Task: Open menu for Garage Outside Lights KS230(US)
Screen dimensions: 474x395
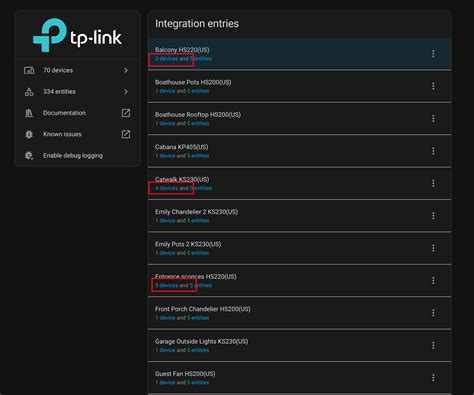Action: coord(433,345)
